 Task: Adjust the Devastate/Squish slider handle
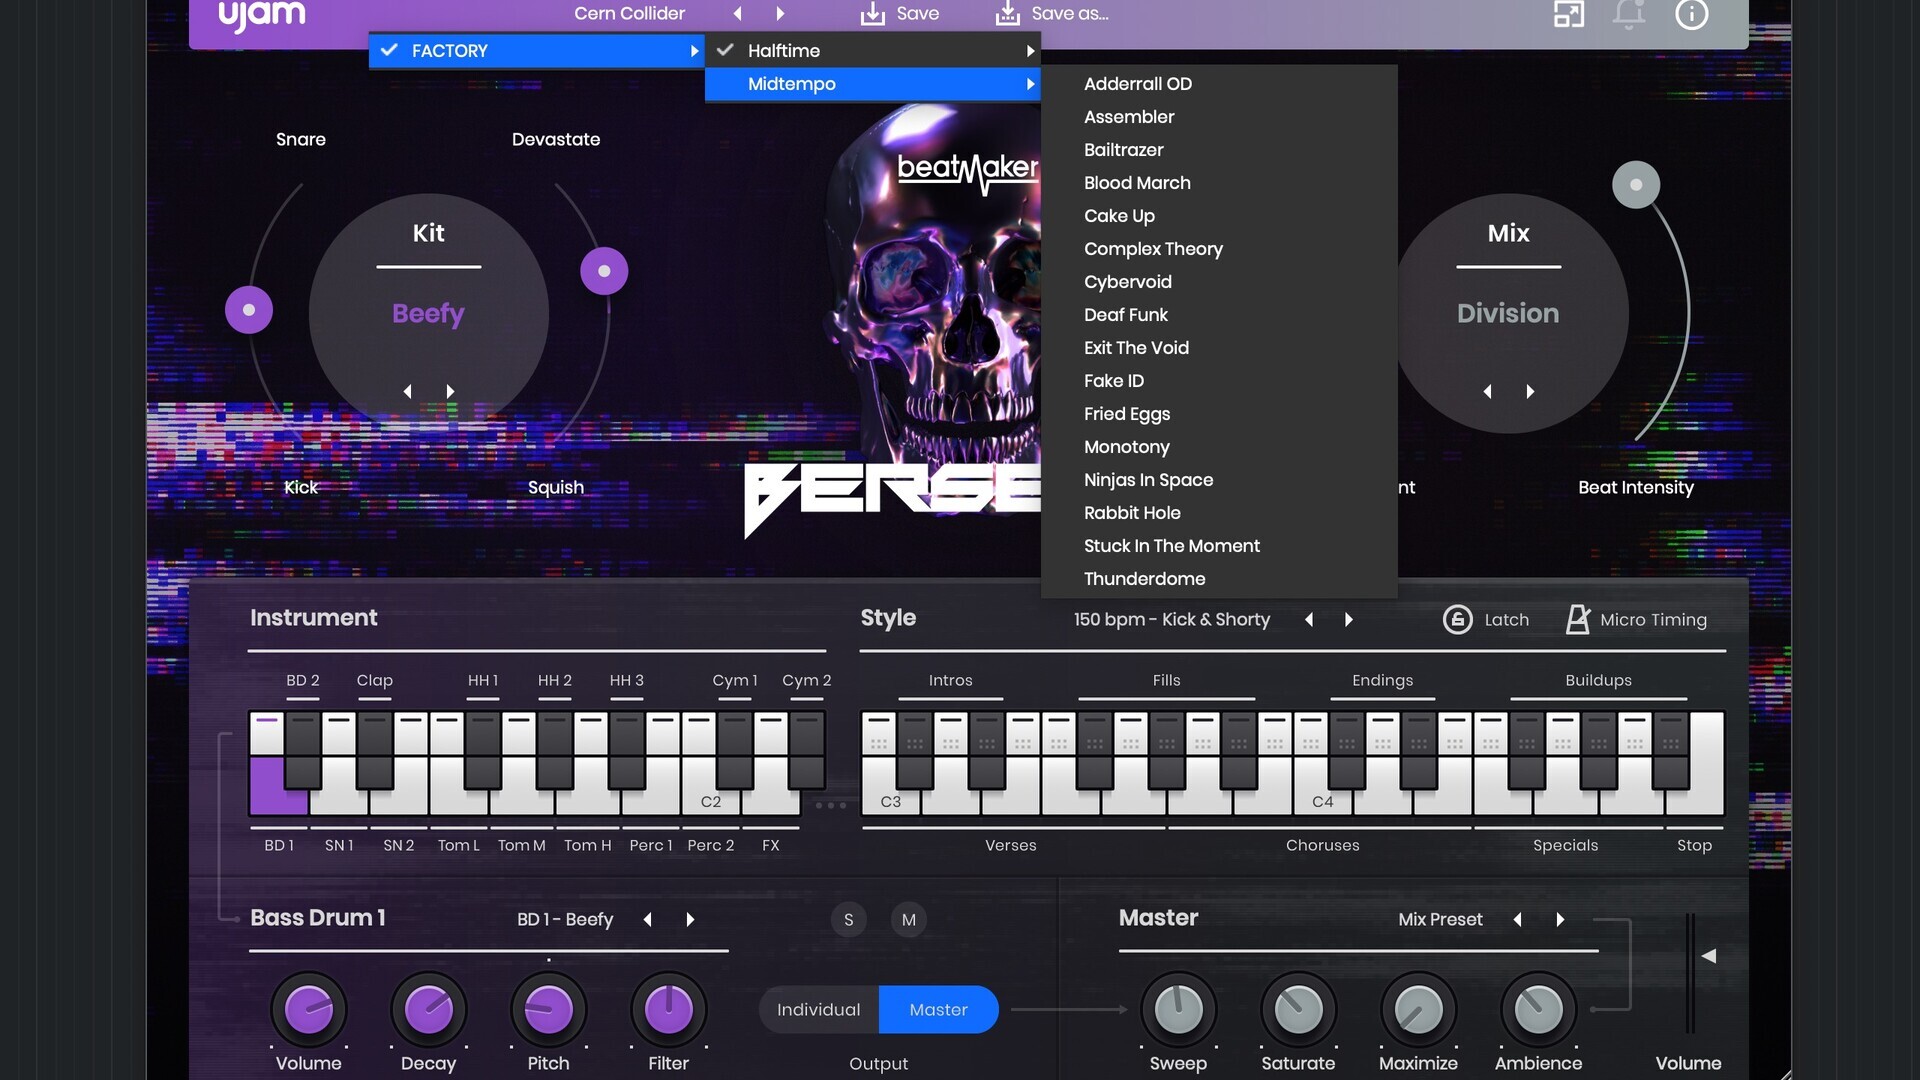(x=604, y=271)
